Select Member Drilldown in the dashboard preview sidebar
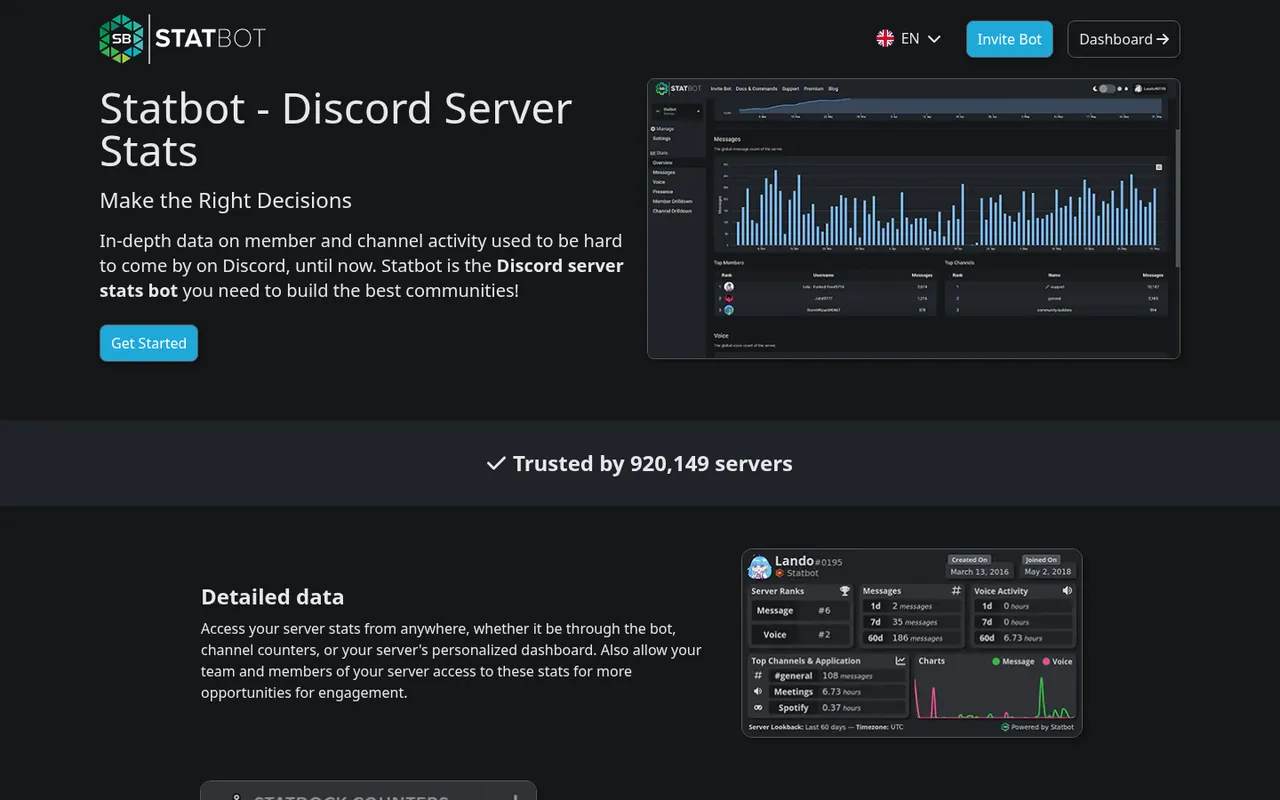The width and height of the screenshot is (1280, 800). [672, 201]
